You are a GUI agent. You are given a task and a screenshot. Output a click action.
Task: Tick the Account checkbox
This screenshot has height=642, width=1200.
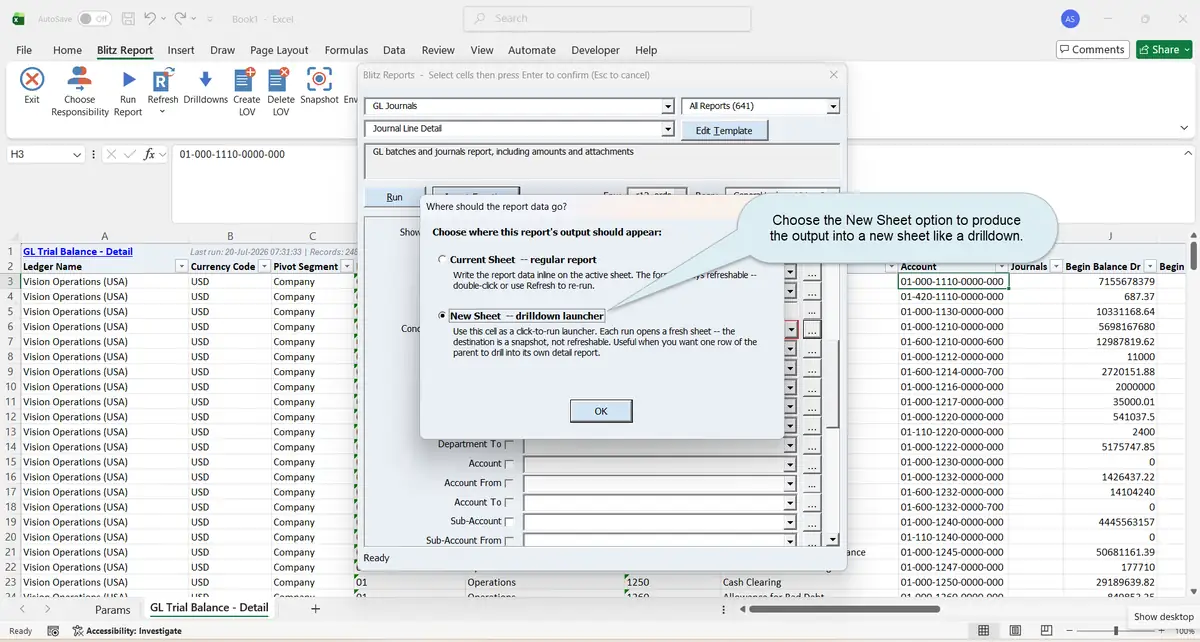click(x=510, y=464)
